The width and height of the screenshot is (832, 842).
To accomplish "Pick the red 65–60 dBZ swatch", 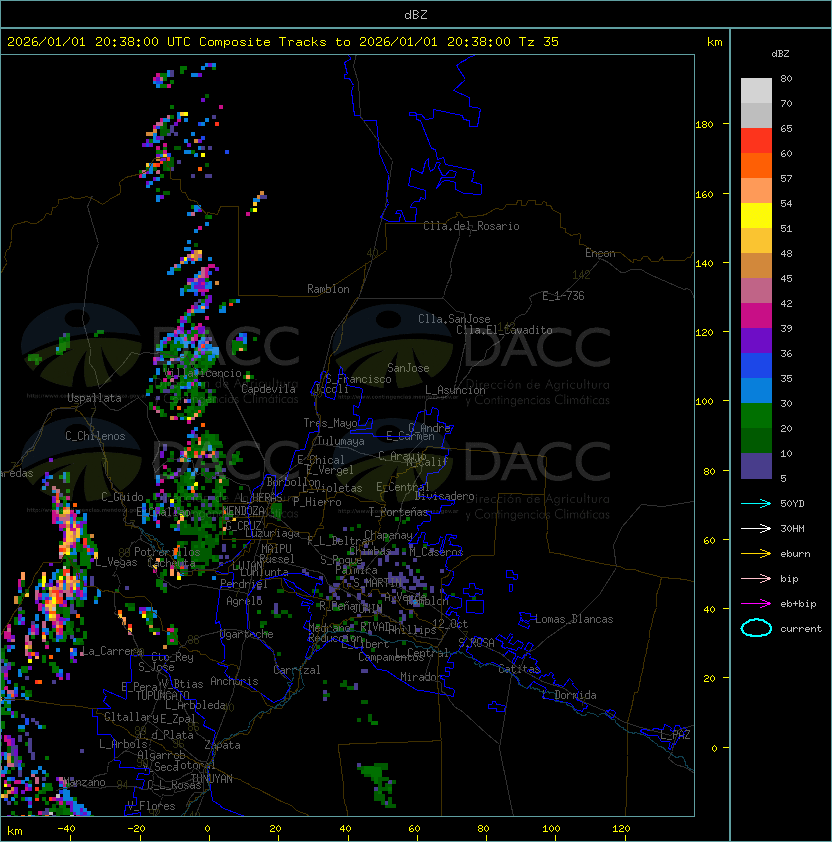I will (756, 141).
